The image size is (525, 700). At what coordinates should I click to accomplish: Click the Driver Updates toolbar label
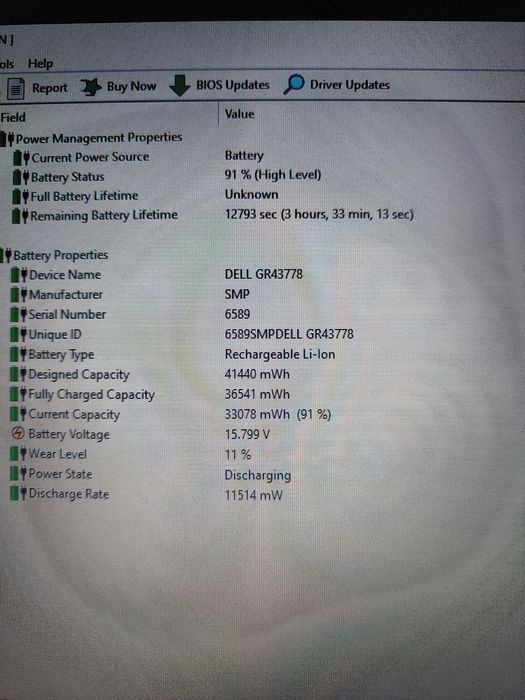pyautogui.click(x=350, y=84)
